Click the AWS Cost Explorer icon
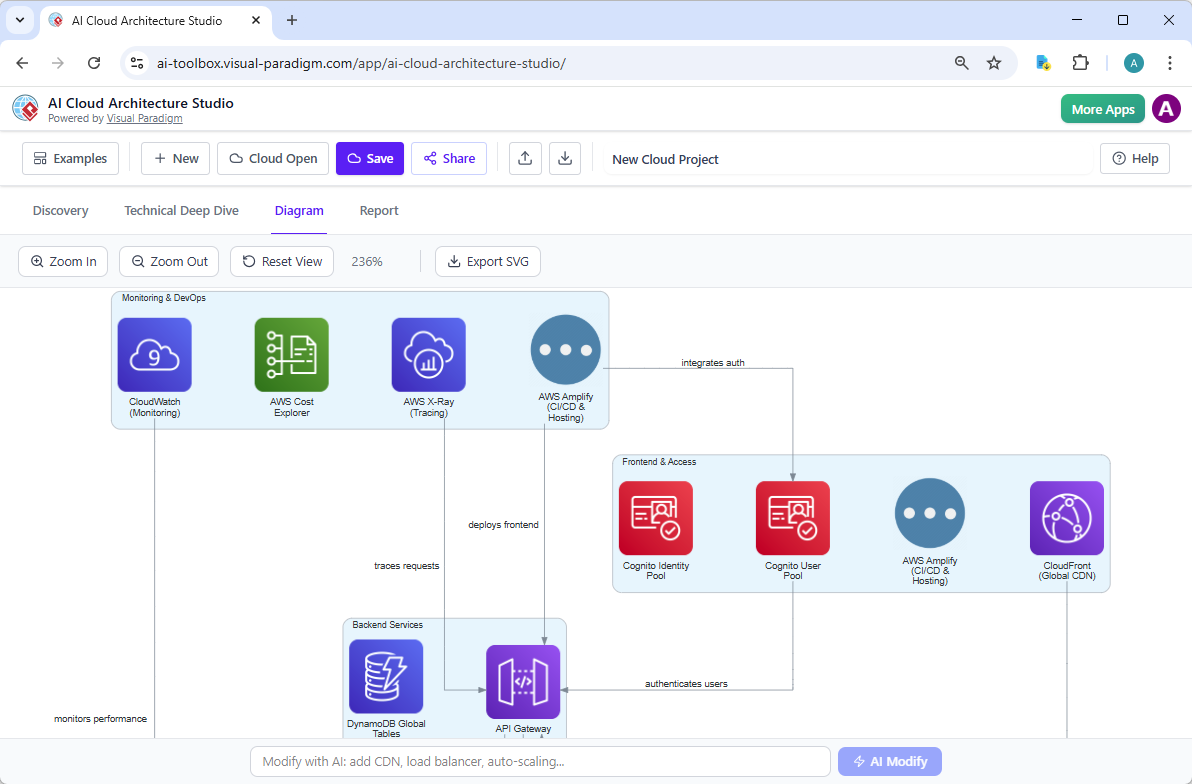 [x=291, y=354]
